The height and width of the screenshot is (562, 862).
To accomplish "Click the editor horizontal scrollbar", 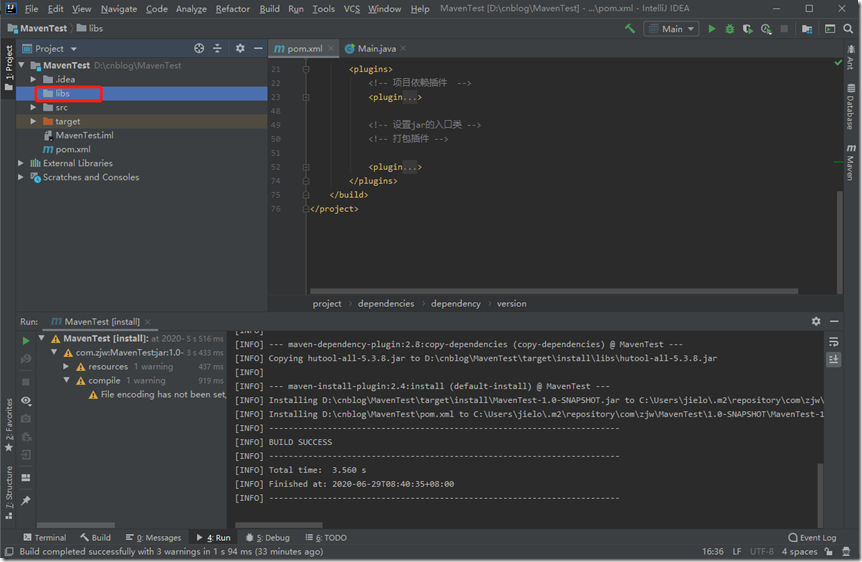I will tap(554, 291).
